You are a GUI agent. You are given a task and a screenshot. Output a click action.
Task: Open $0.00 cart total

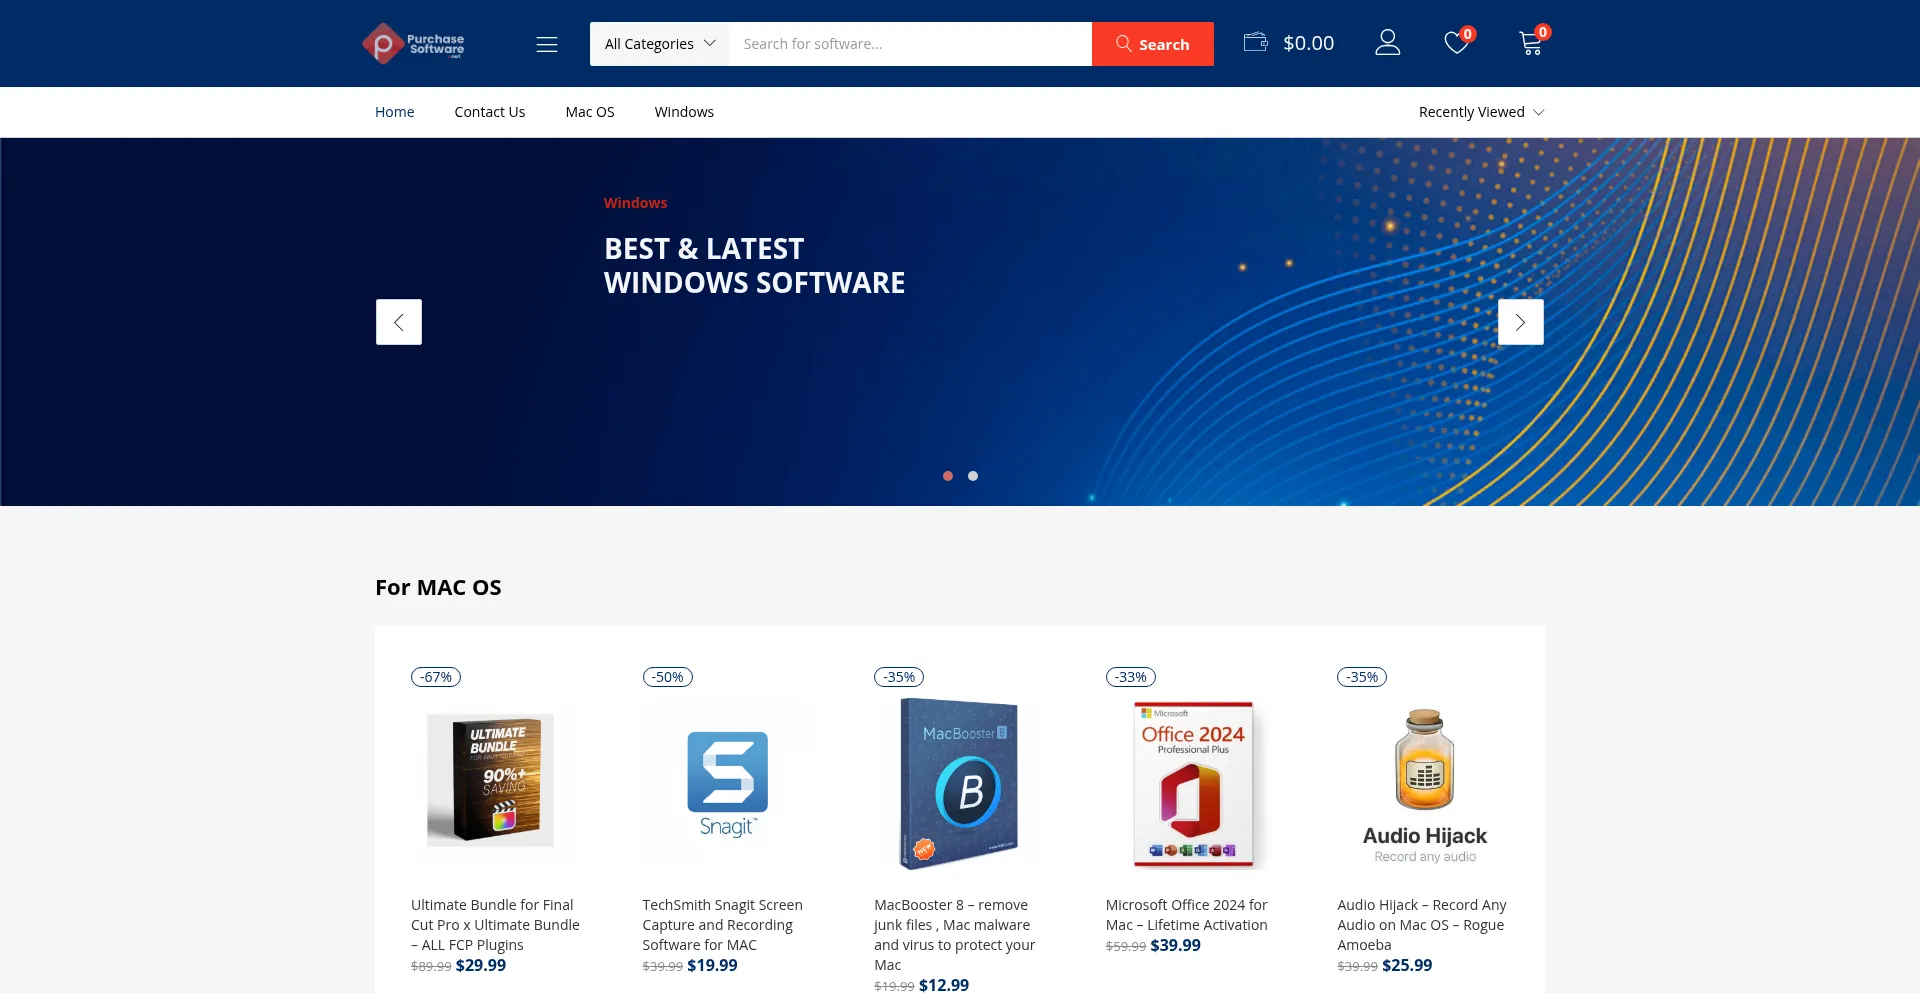(x=1309, y=43)
